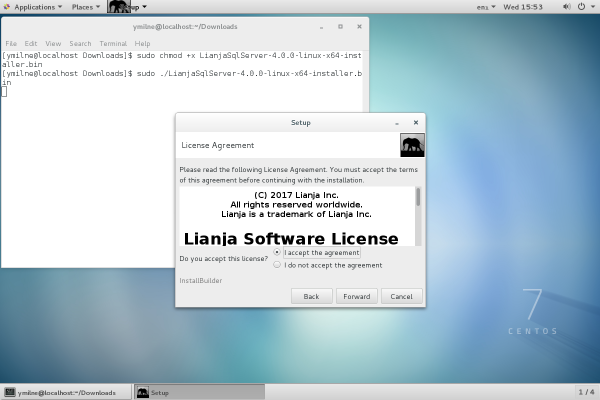Click the workspace switcher showing 1 / 4

coord(587,392)
